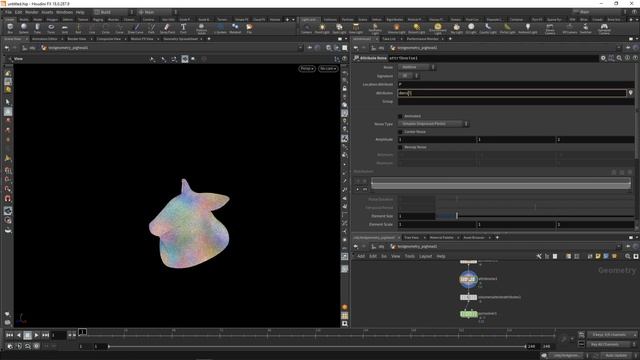The image size is (640, 360).
Task: Add a Camera from the lights shelf
Action: [x=306, y=28]
